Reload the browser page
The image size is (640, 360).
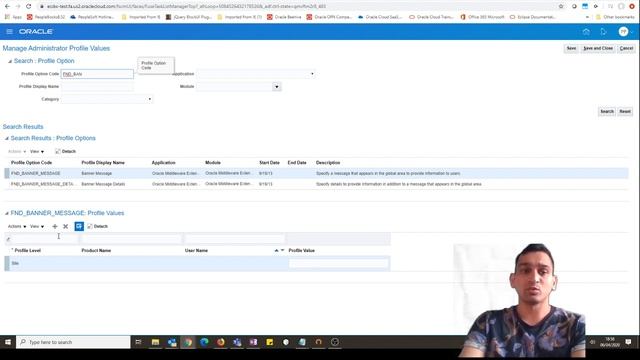[28, 6]
